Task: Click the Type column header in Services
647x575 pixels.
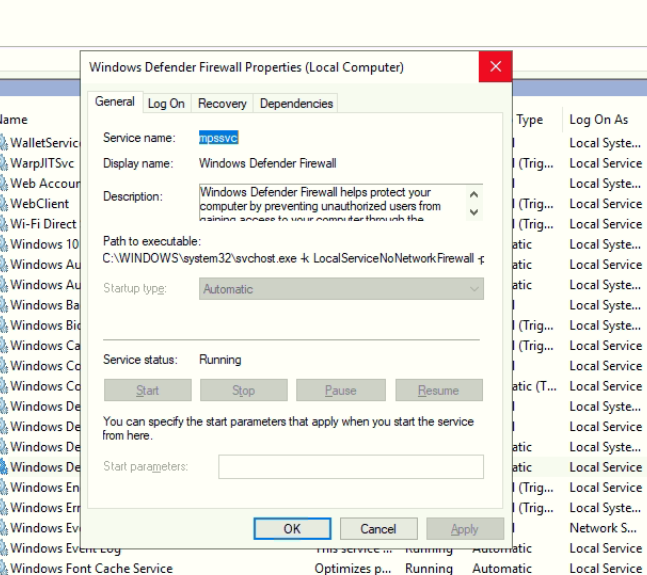Action: [x=529, y=120]
